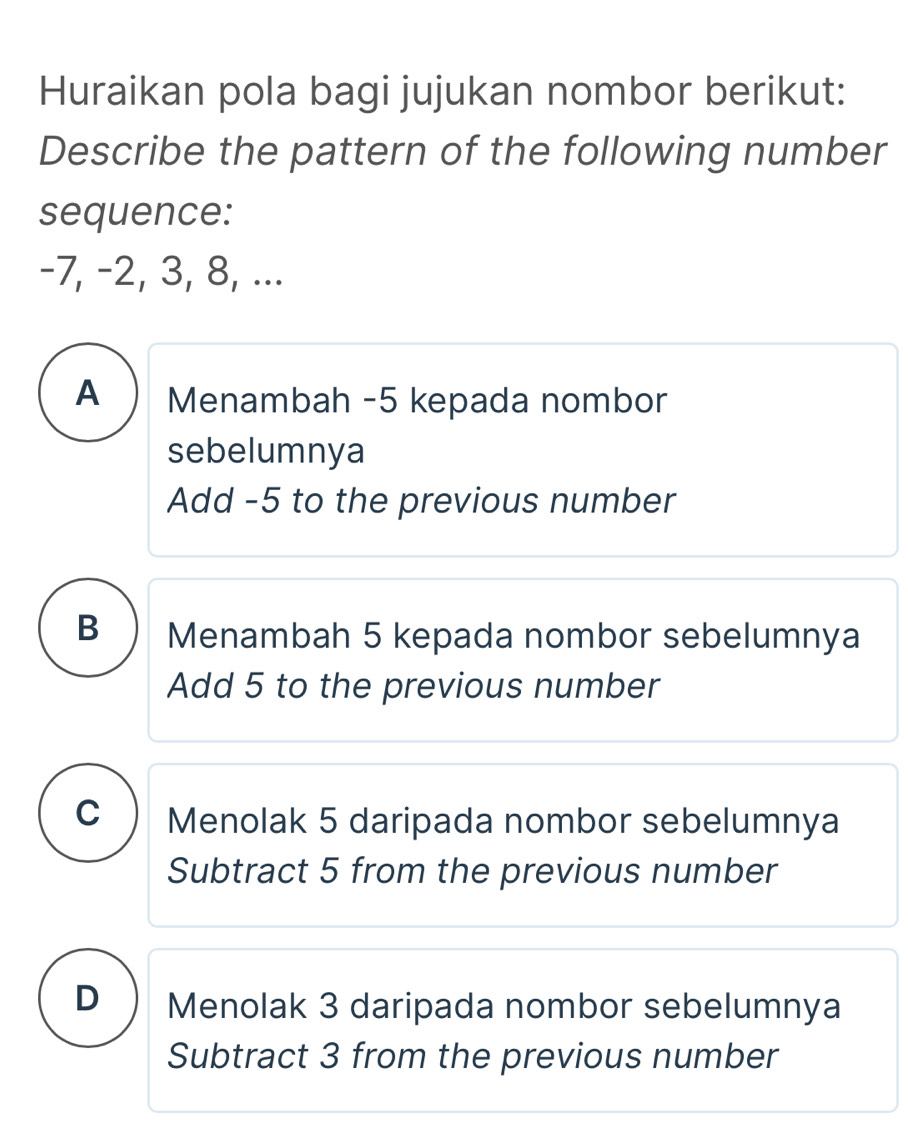The width and height of the screenshot is (908, 1124).
Task: Pick 'Subtract 5 from the previous number'
Action: pyautogui.click(x=472, y=871)
